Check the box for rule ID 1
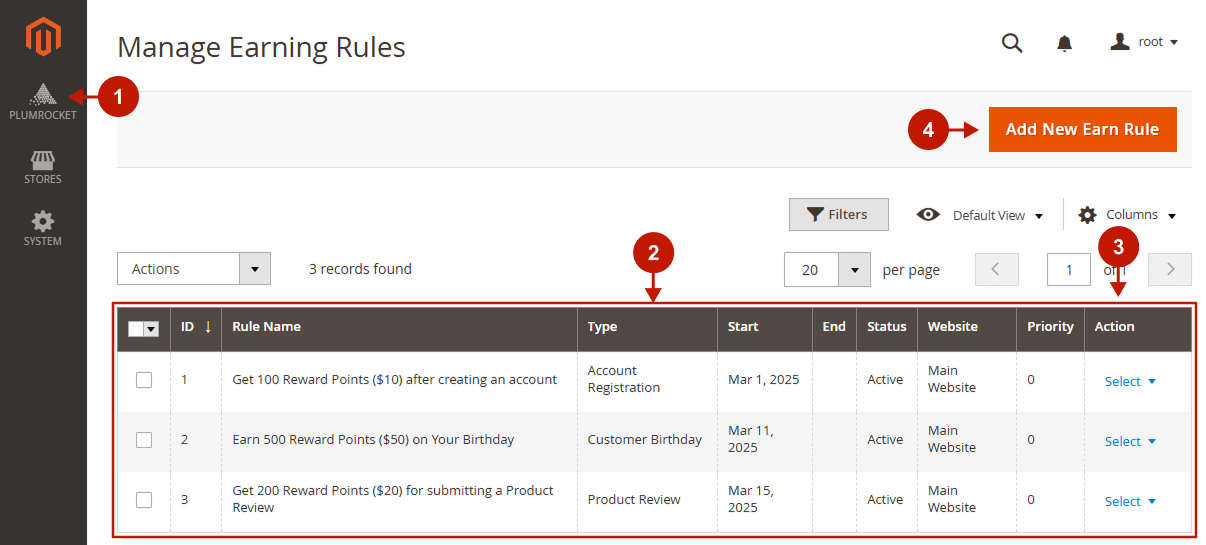Image resolution: width=1206 pixels, height=545 pixels. tap(144, 380)
